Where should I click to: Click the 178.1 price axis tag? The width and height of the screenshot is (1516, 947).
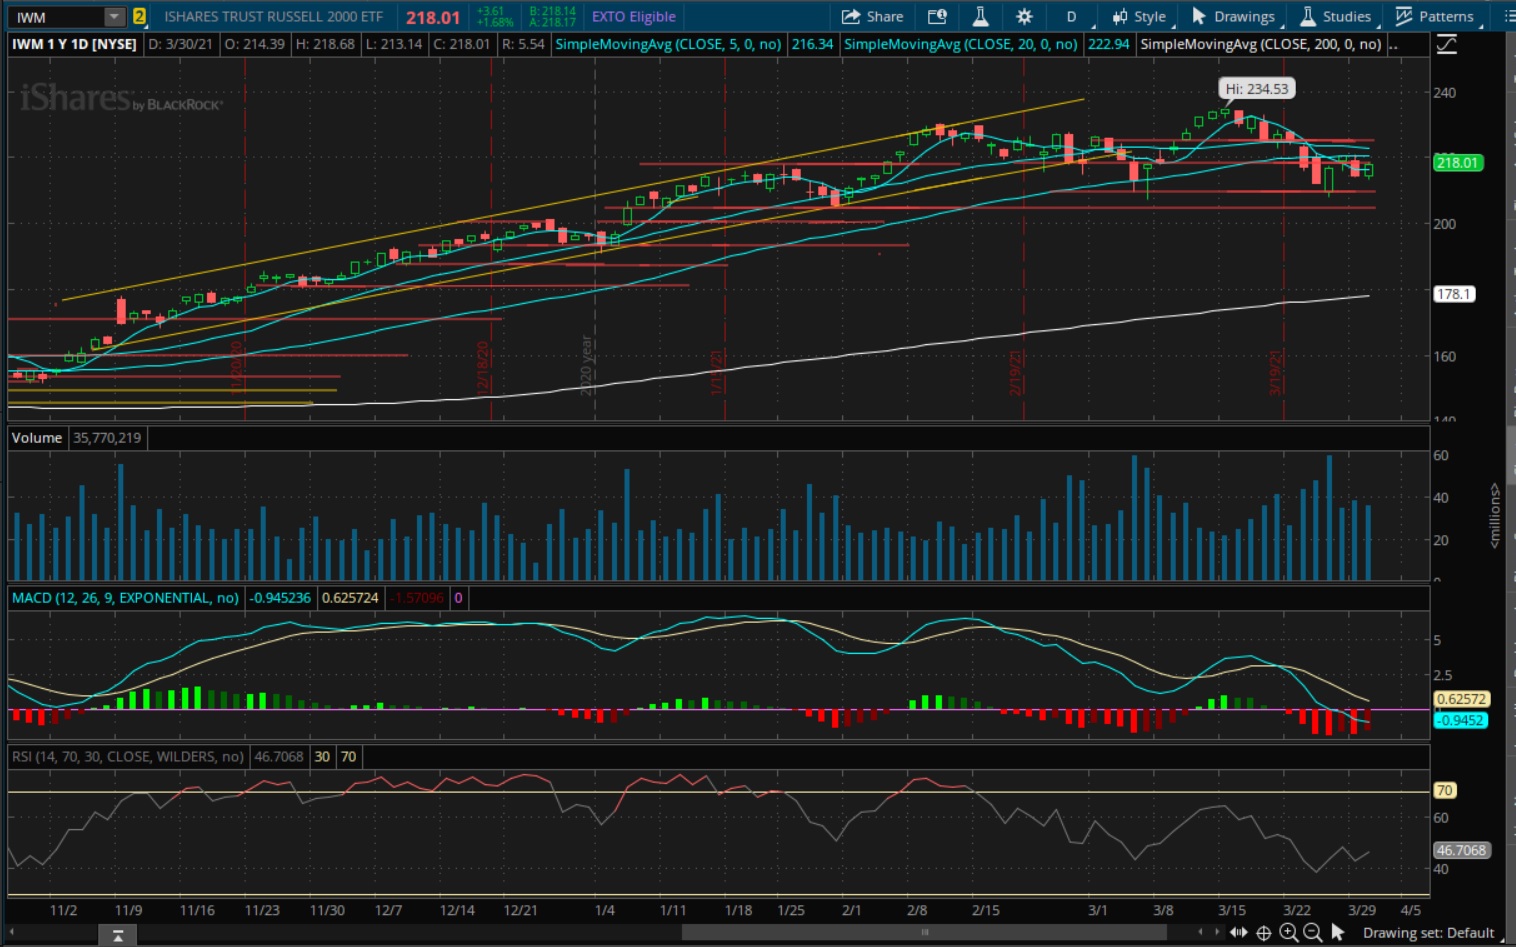pos(1453,294)
